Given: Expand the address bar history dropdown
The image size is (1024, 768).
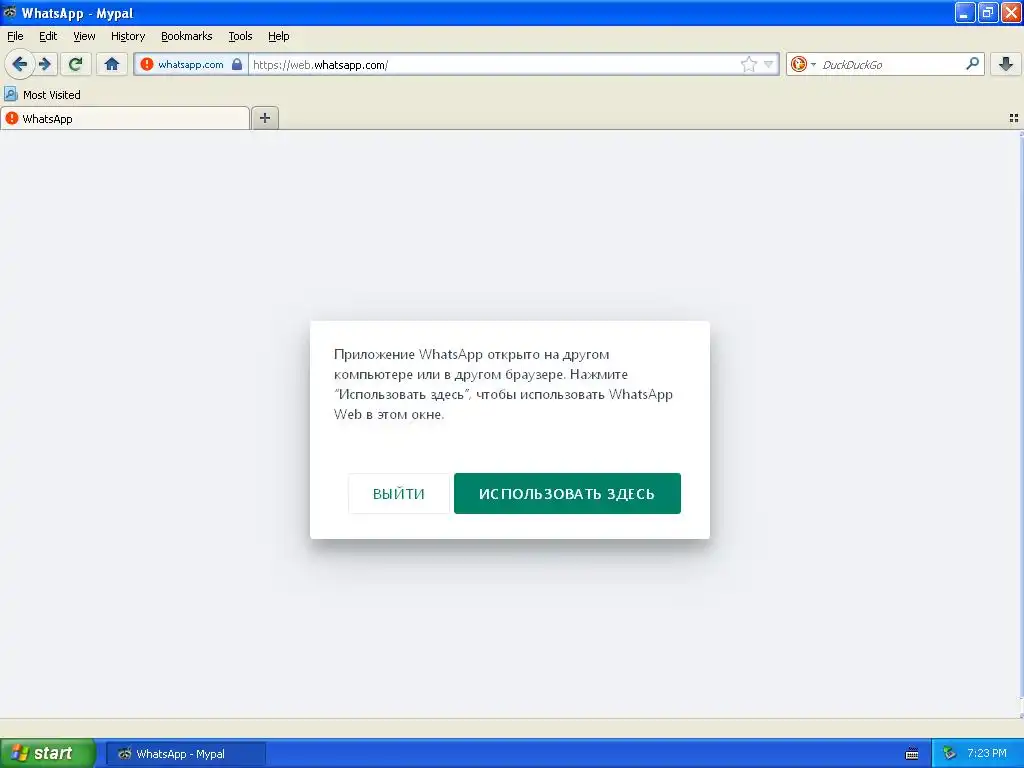Looking at the screenshot, I should tap(769, 64).
